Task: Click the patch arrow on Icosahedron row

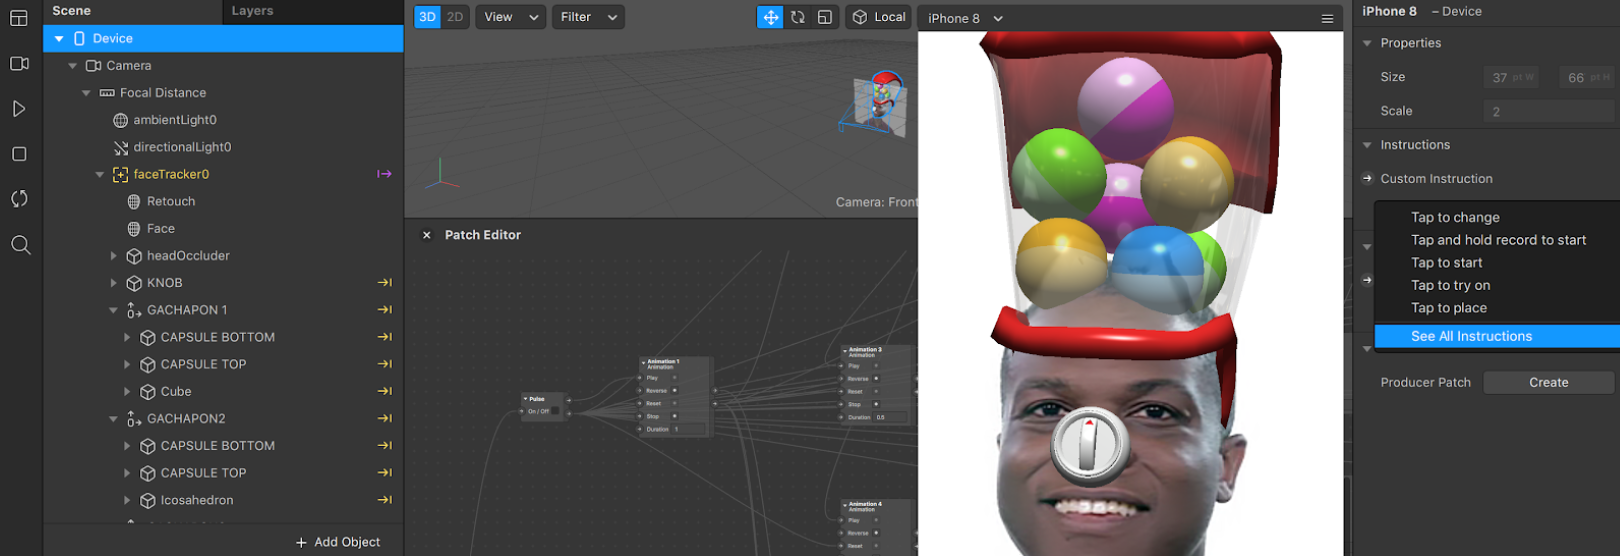Action: tap(384, 500)
